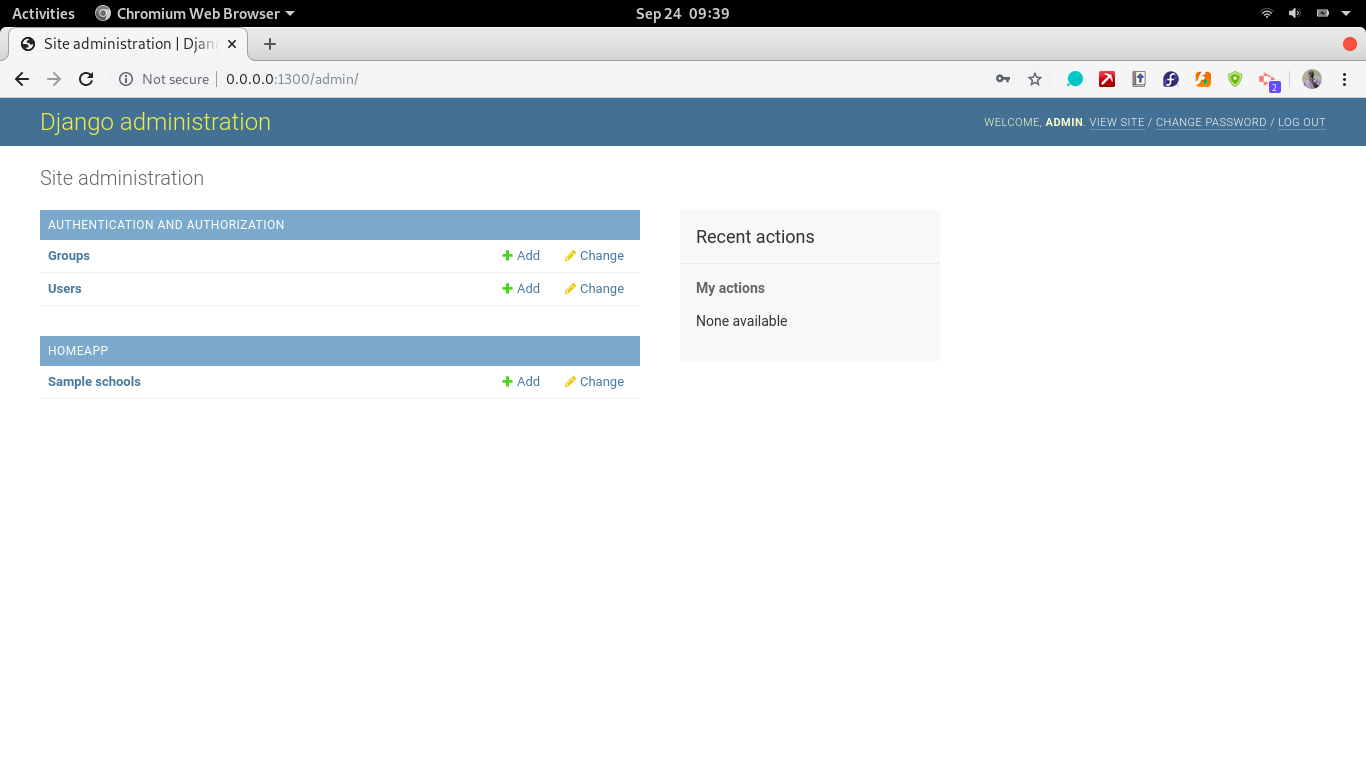
Task: Open a new browser tab
Action: coord(270,44)
